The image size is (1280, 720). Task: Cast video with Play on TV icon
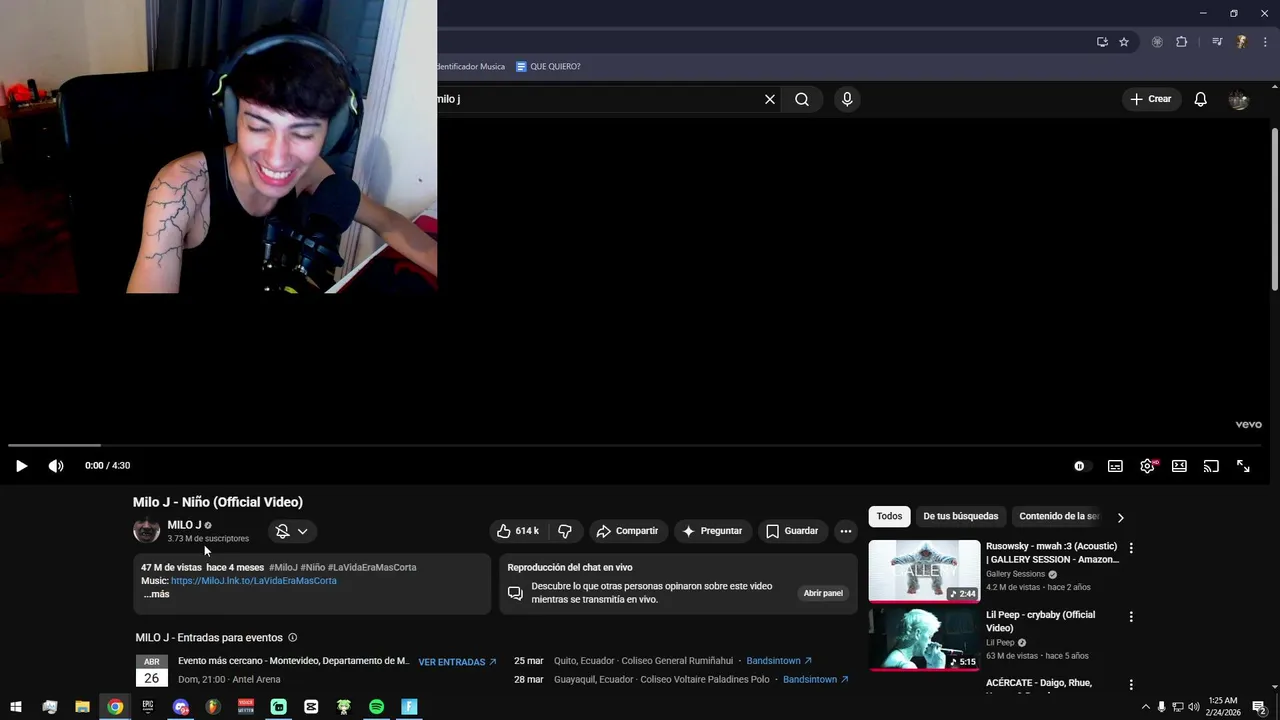pos(1211,466)
